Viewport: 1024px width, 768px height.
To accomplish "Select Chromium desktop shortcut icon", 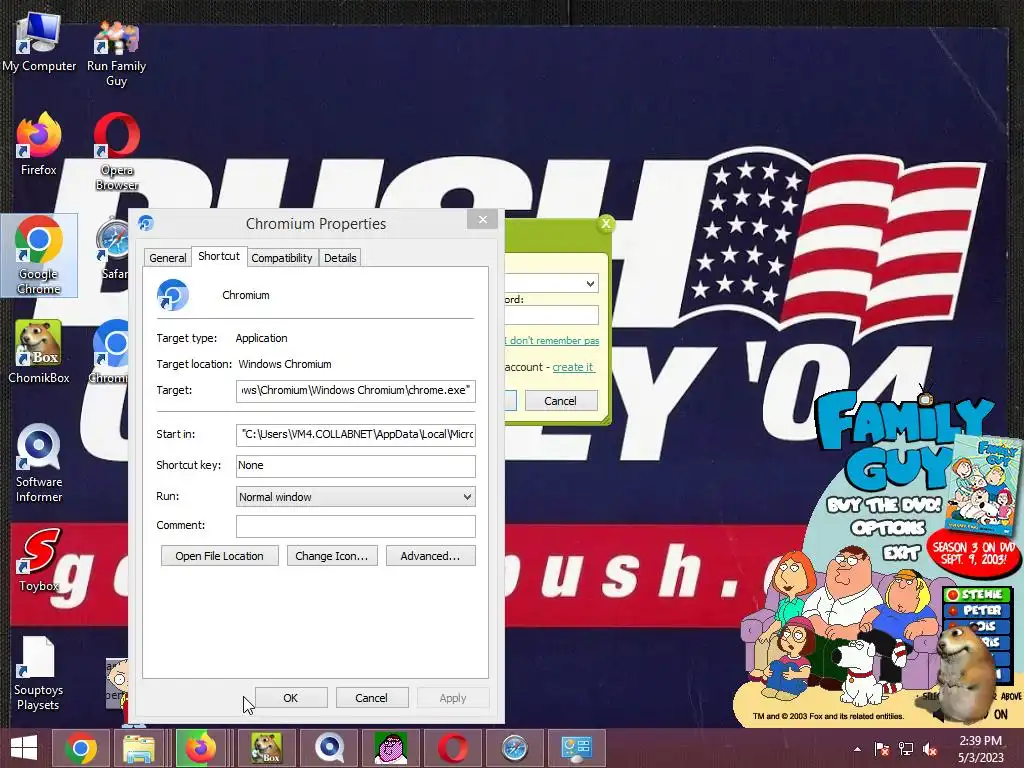I will tap(110, 351).
